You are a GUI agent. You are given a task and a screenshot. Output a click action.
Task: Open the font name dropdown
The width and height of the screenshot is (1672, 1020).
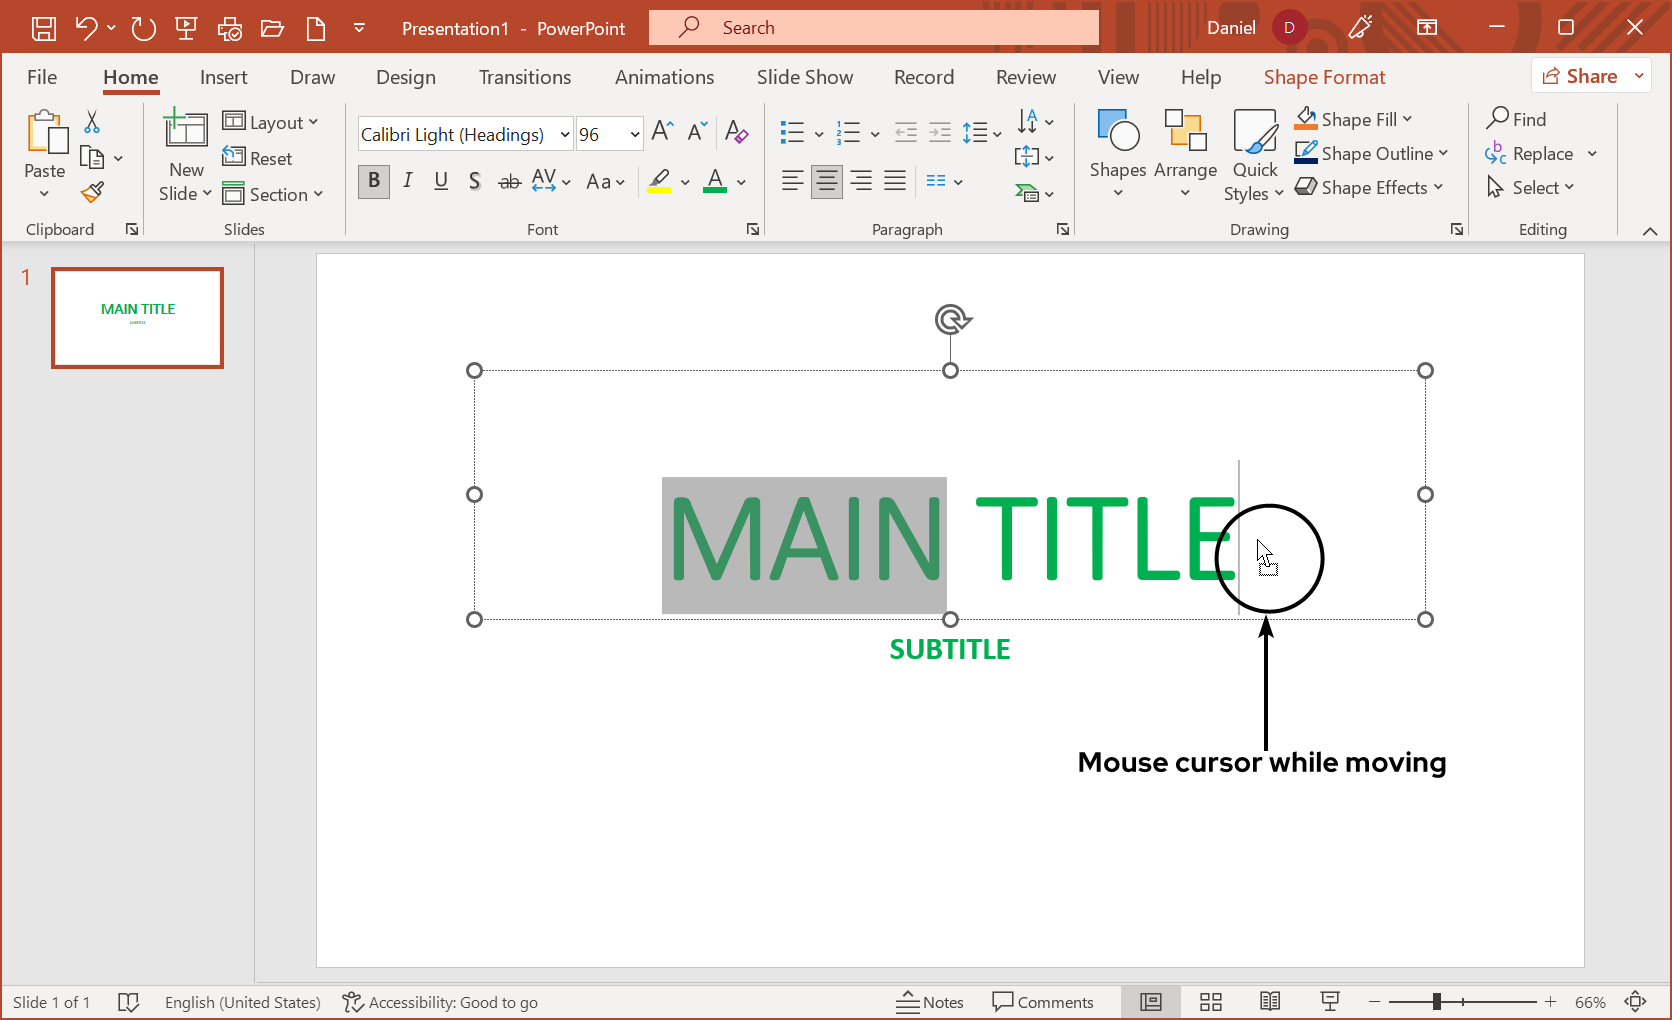tap(565, 135)
